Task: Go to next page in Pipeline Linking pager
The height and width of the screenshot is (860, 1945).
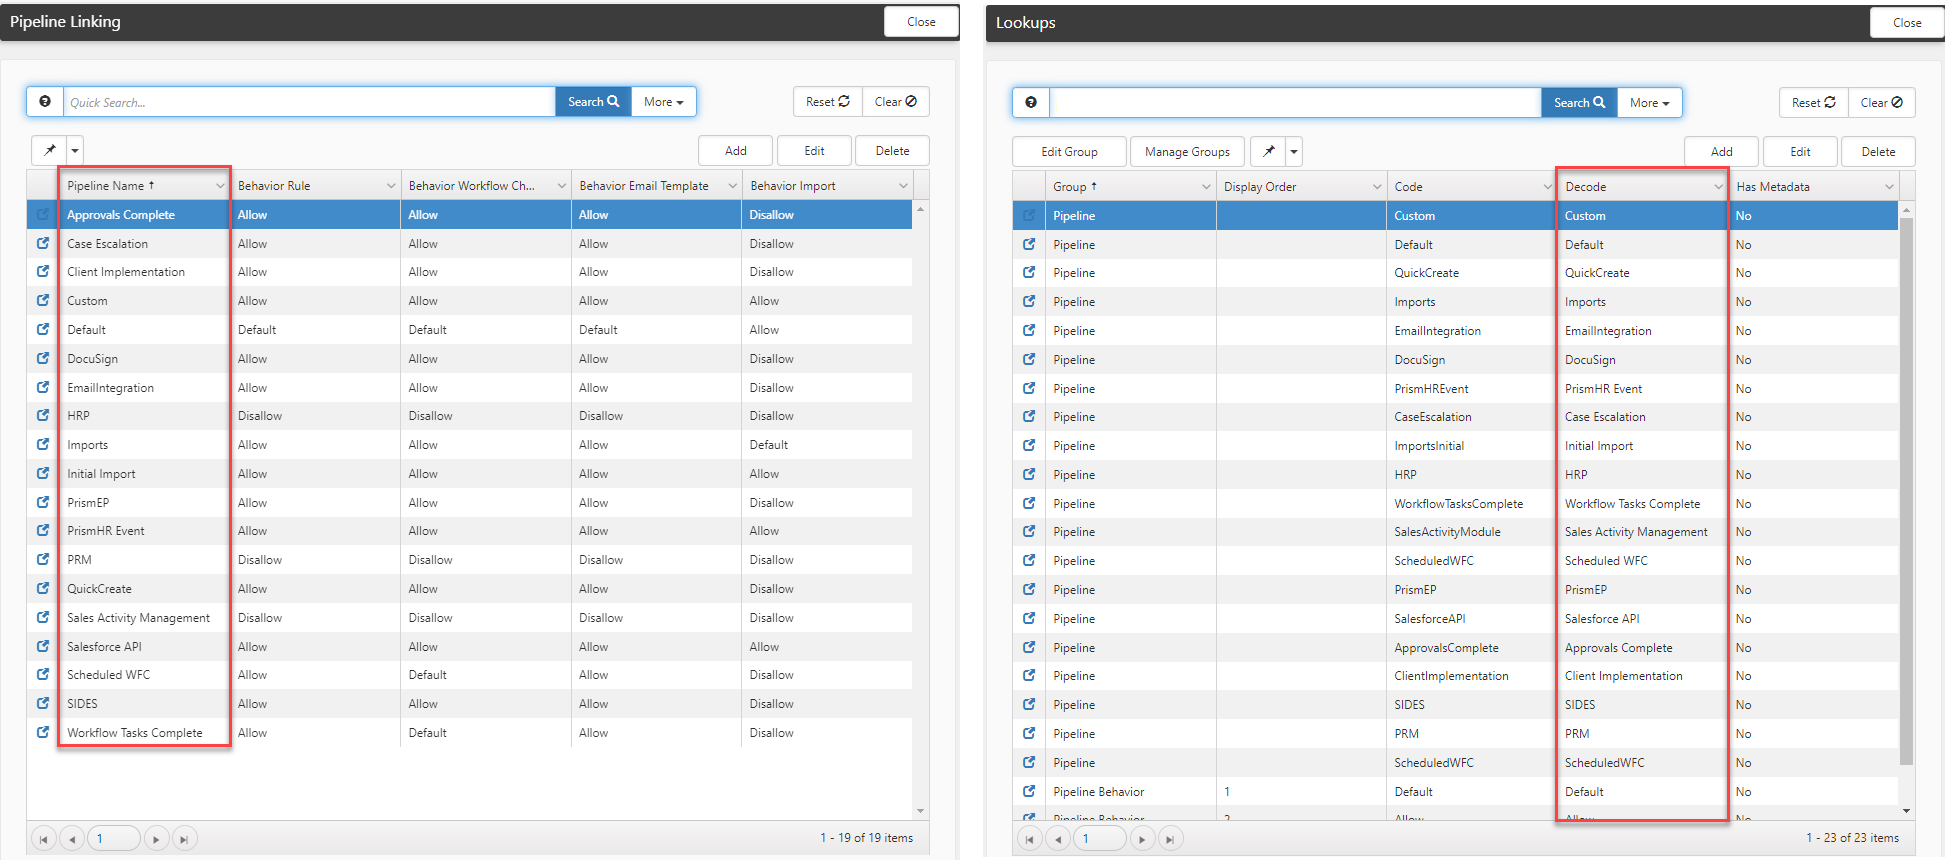Action: click(x=156, y=839)
